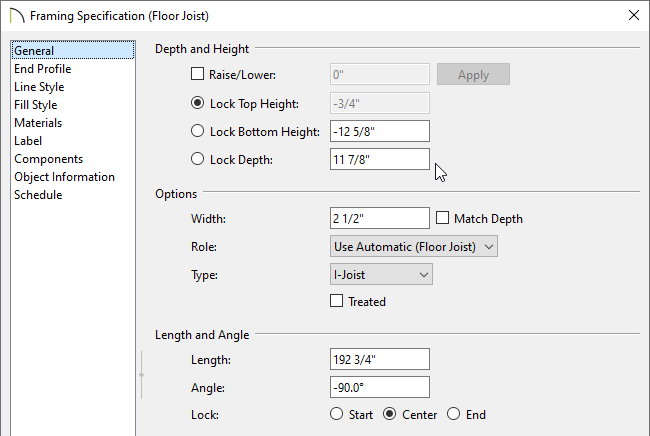
Task: Open the End Profile panel
Action: coord(43,69)
